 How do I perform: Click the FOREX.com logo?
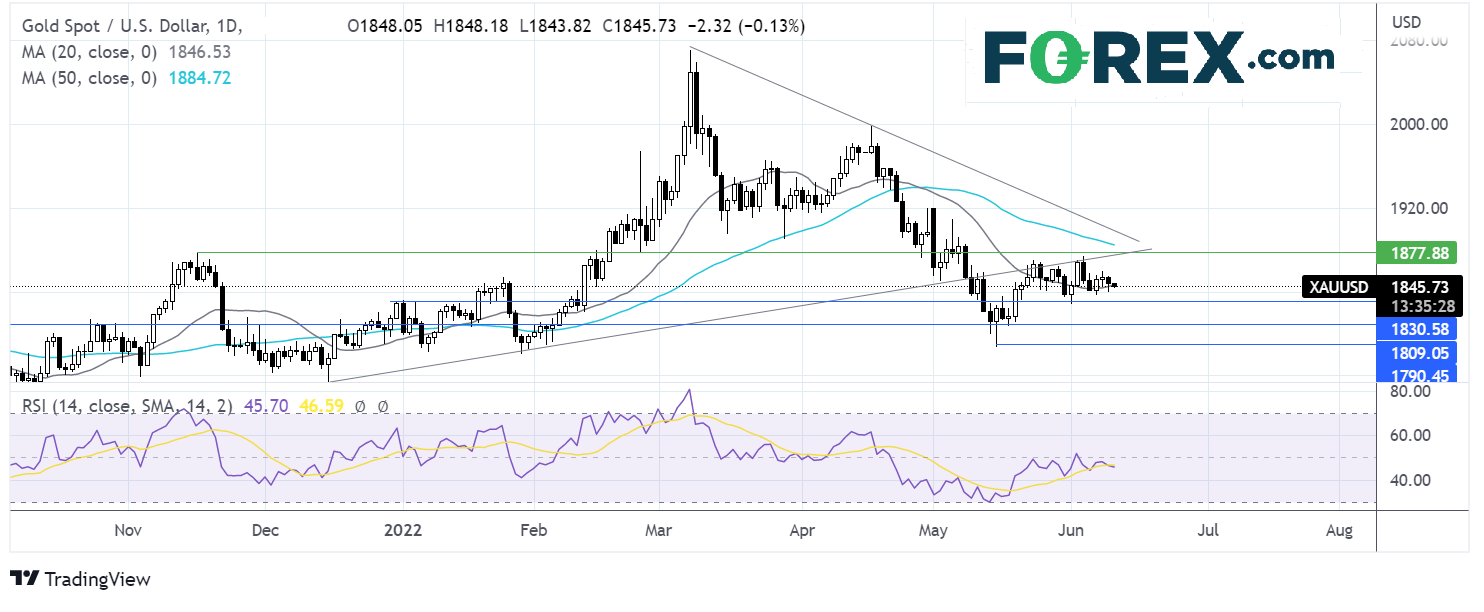coord(1159,57)
